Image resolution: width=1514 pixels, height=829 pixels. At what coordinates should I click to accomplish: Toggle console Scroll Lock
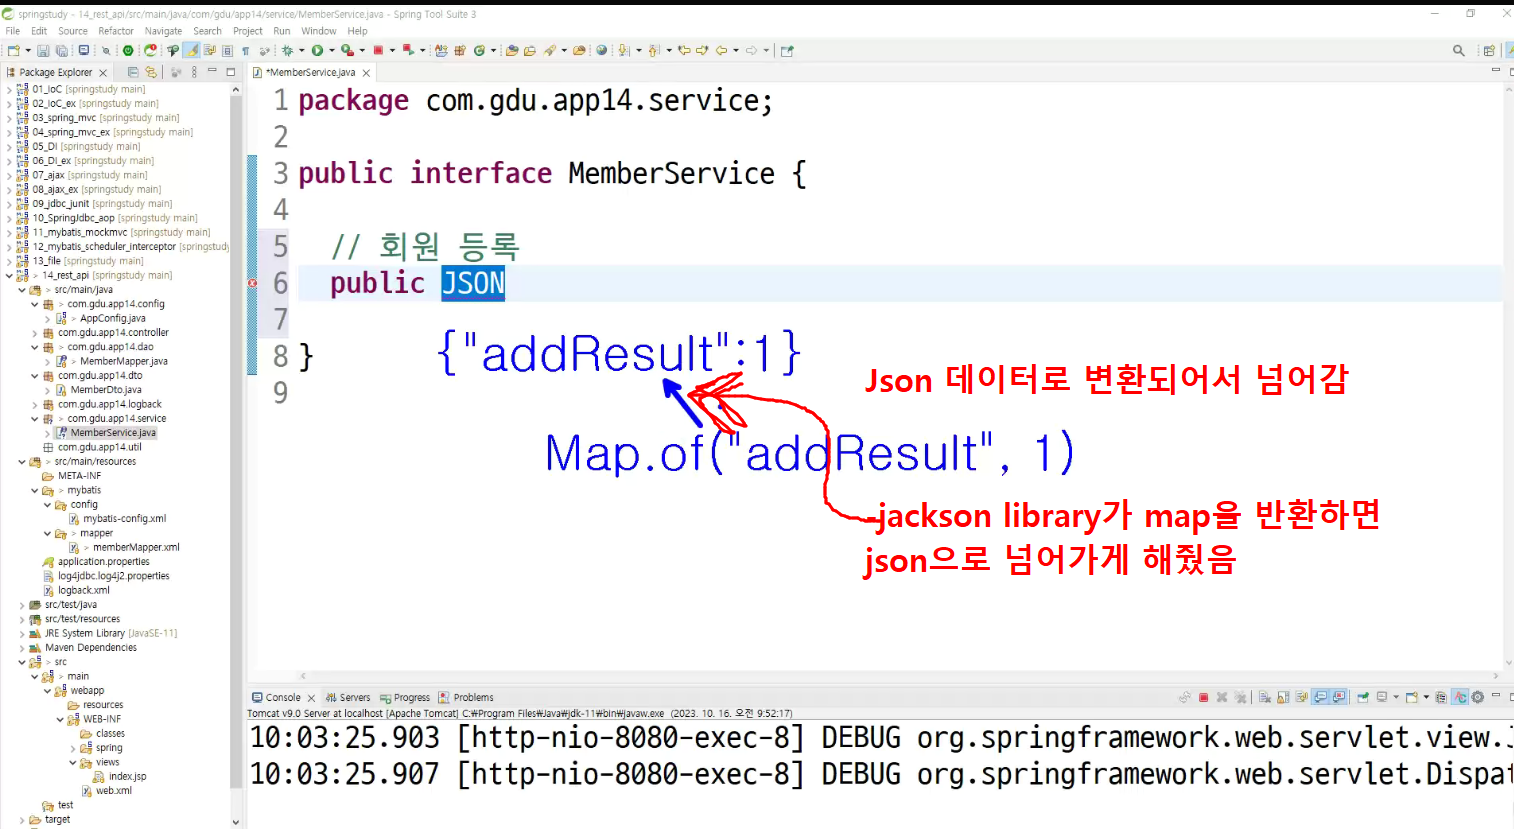(x=1283, y=697)
